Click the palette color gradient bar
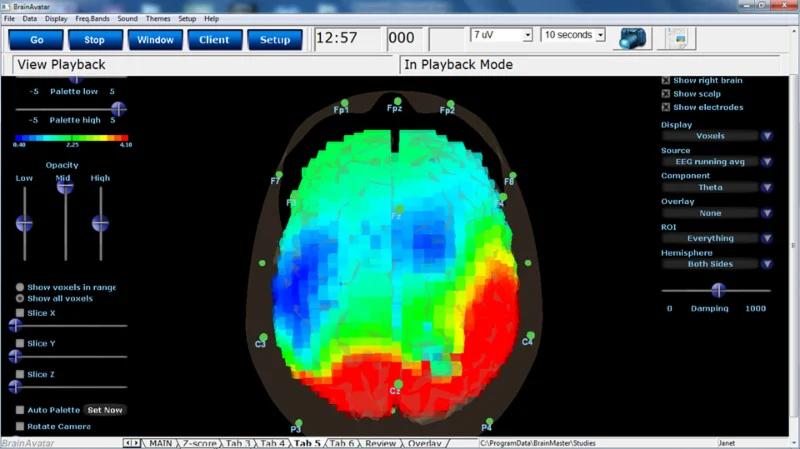800x449 pixels. pos(71,138)
